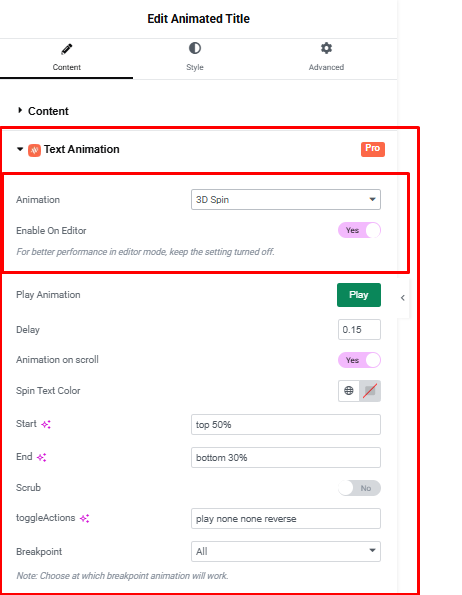
Task: Turn off Animation on scroll switch
Action: tap(359, 360)
